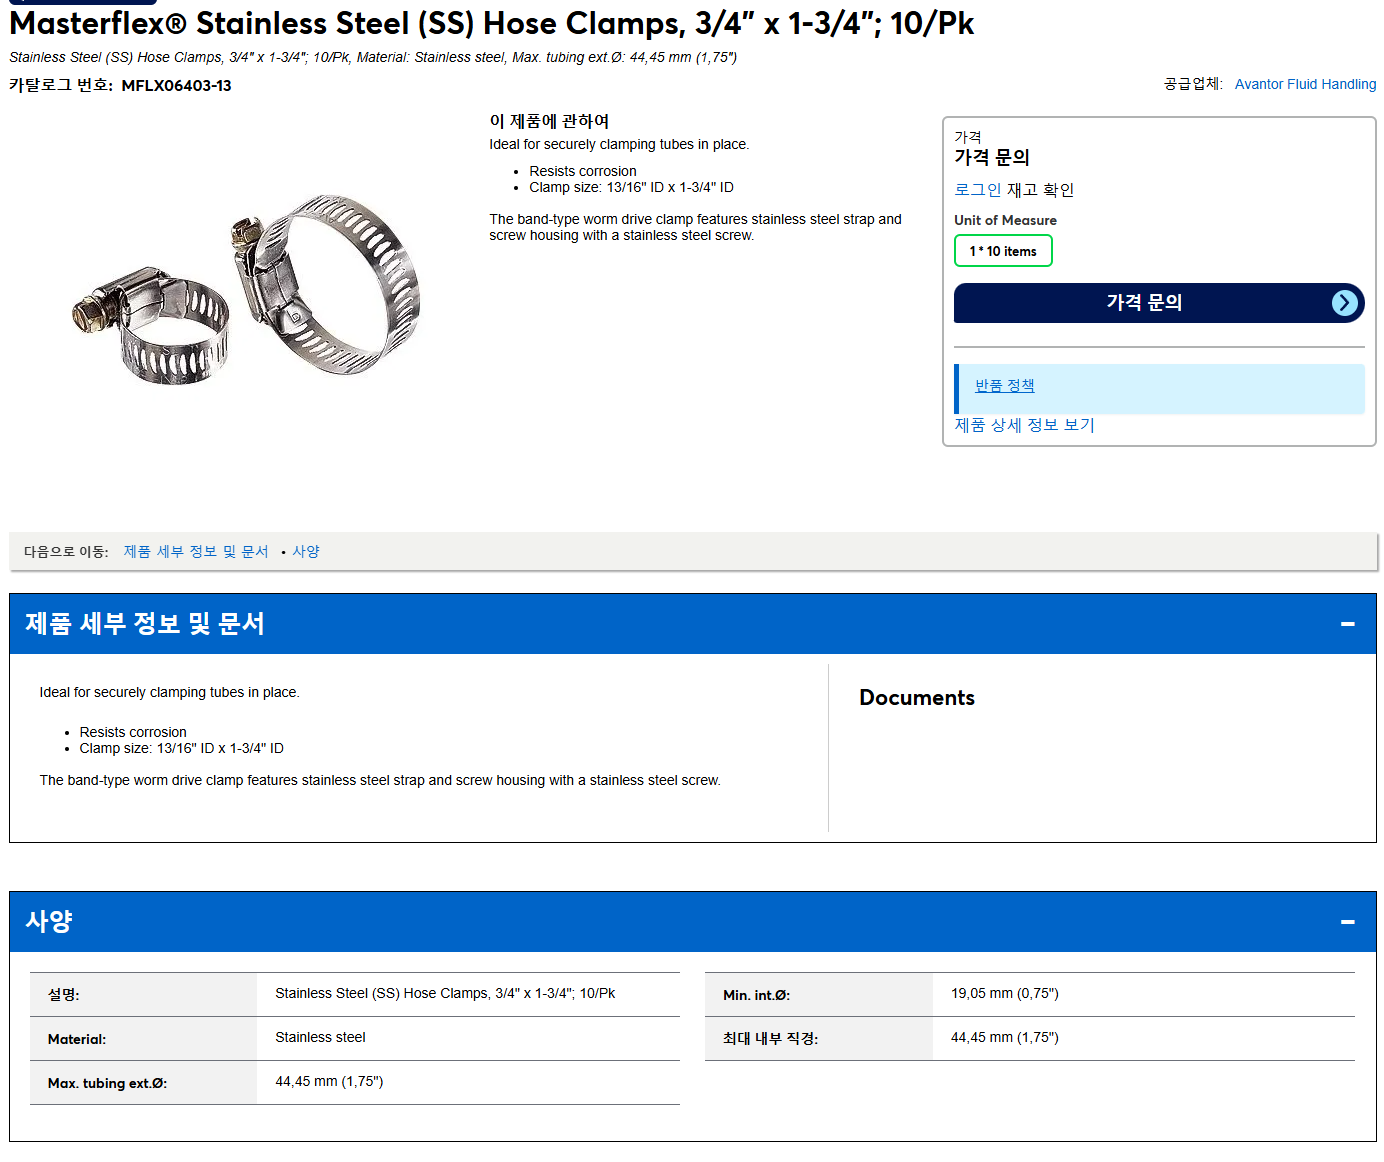
Task: Select the 1 * 10 items unit option
Action: point(1003,251)
